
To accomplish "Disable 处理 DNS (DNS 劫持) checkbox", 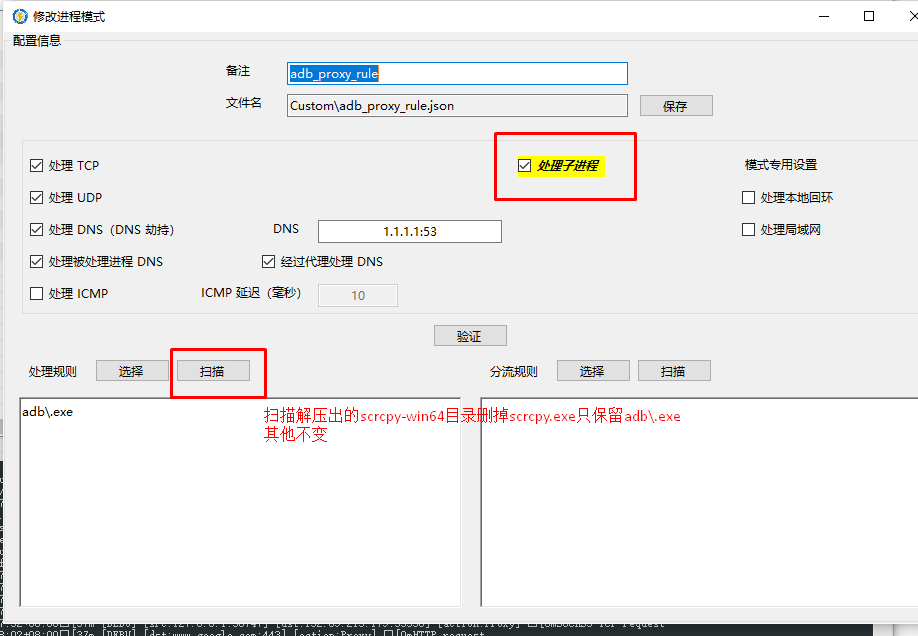I will coord(37,230).
